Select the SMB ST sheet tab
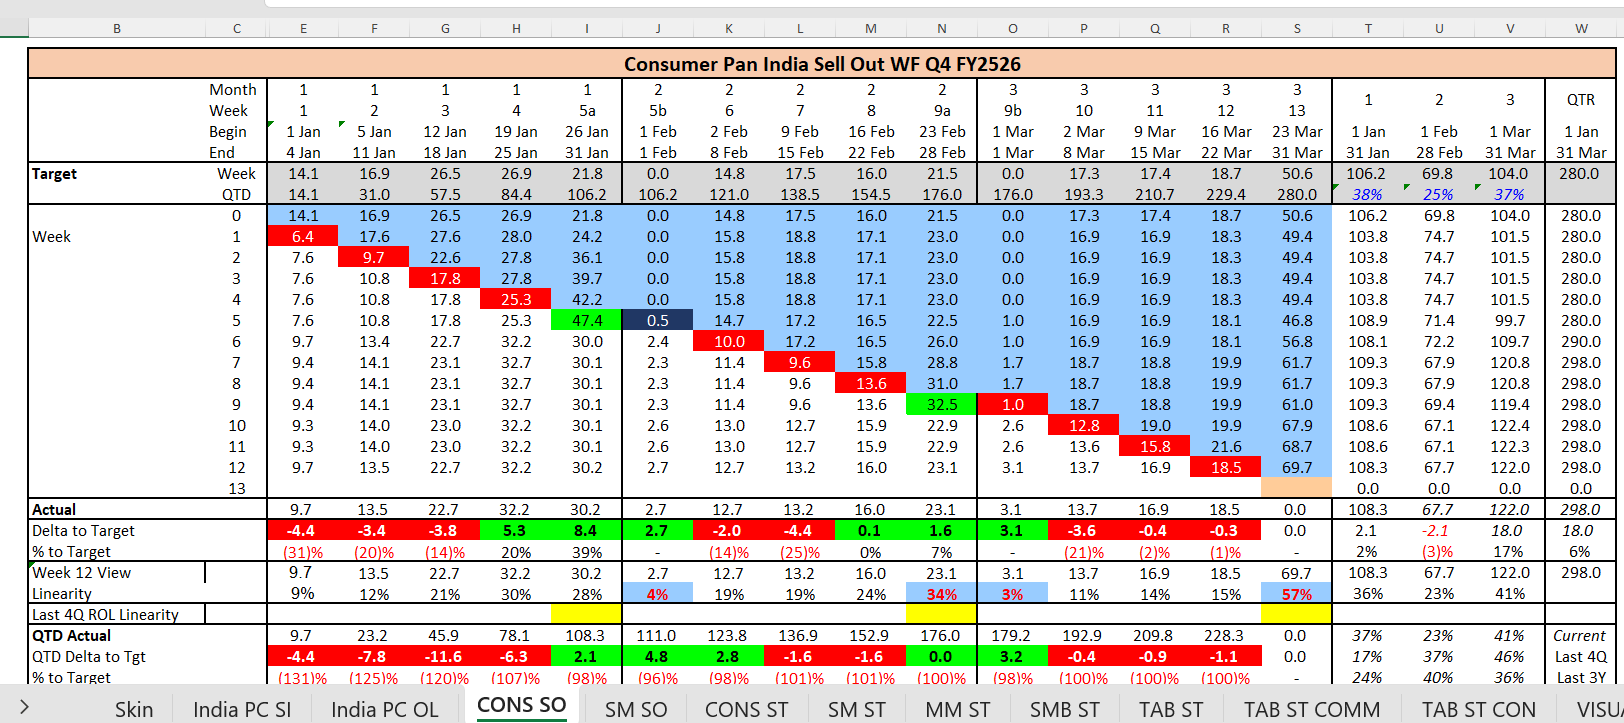This screenshot has width=1624, height=723. click(x=1064, y=709)
